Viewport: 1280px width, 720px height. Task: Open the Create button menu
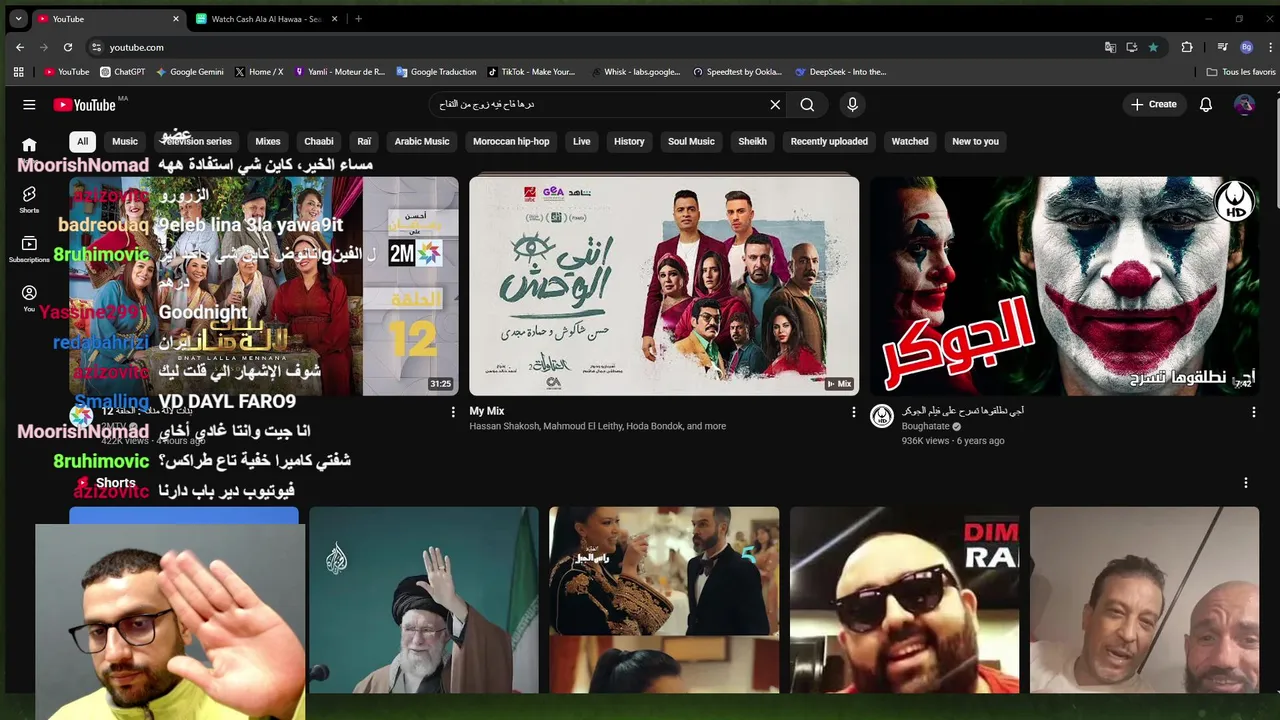(x=1154, y=104)
